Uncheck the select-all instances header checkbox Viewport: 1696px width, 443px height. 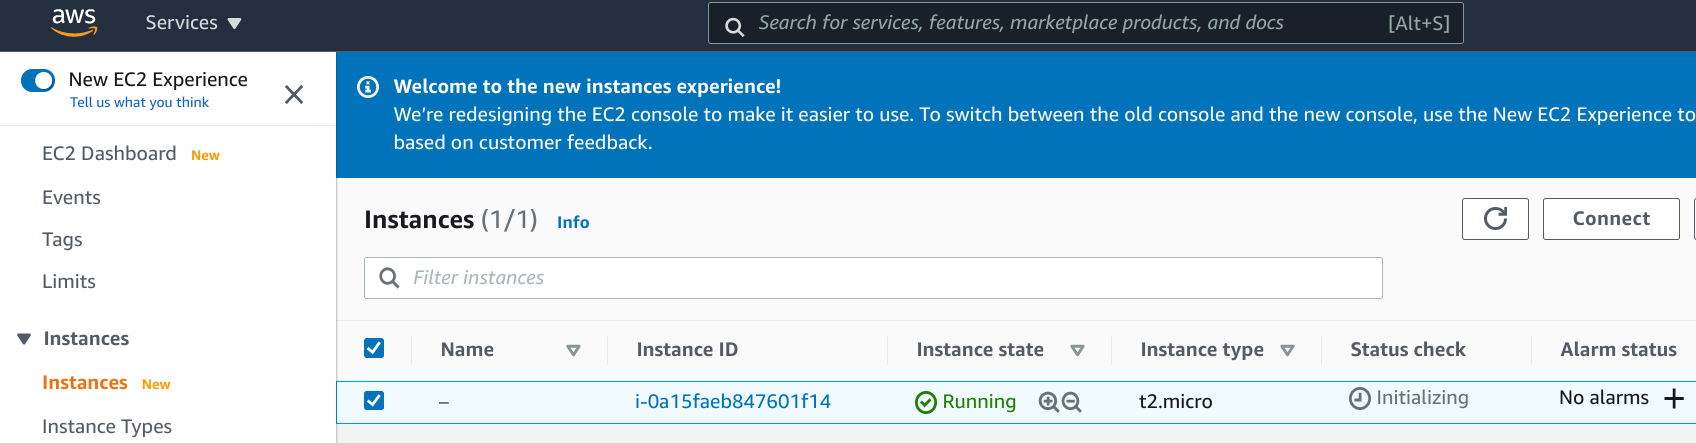coord(374,348)
